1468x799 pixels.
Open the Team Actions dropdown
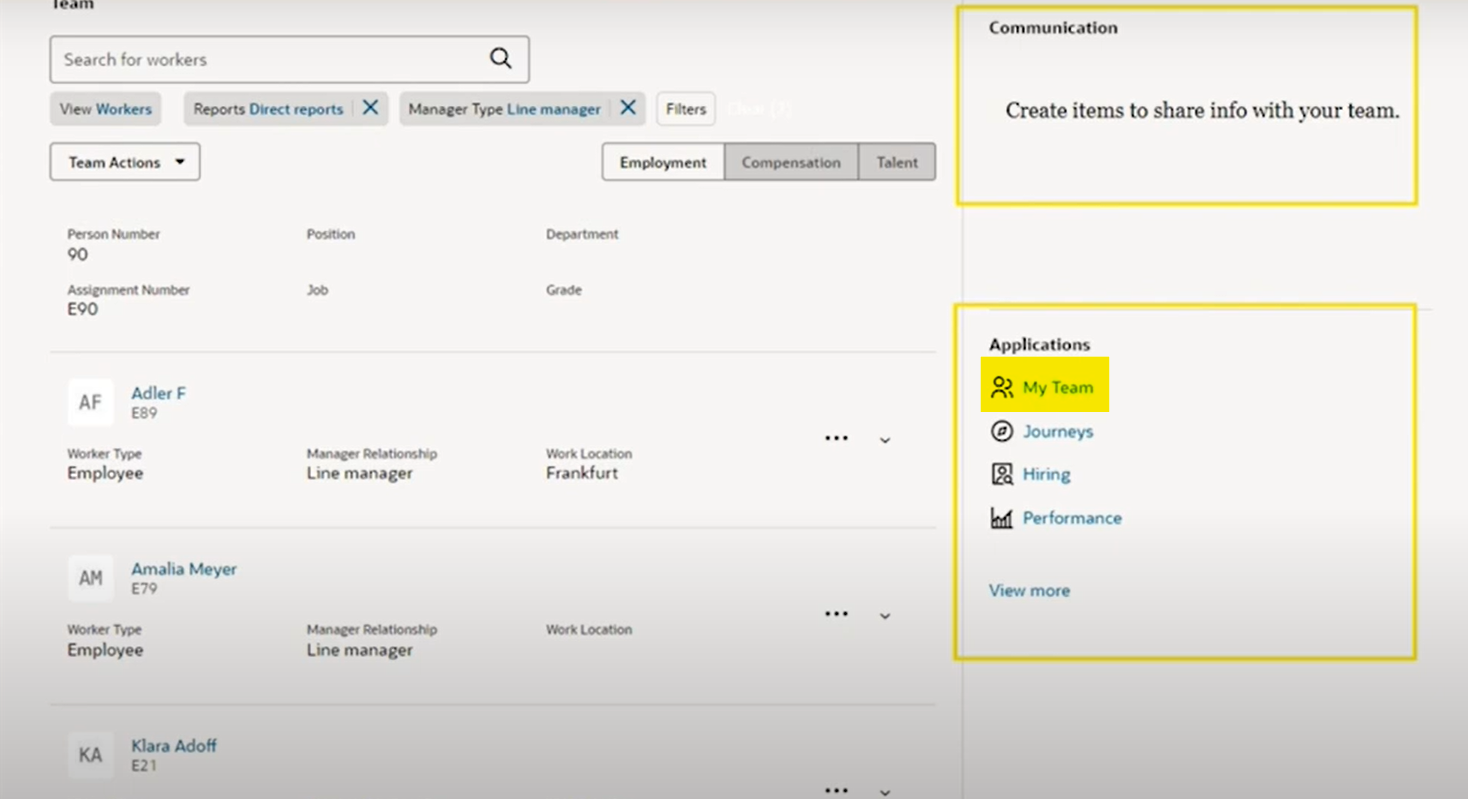[124, 161]
